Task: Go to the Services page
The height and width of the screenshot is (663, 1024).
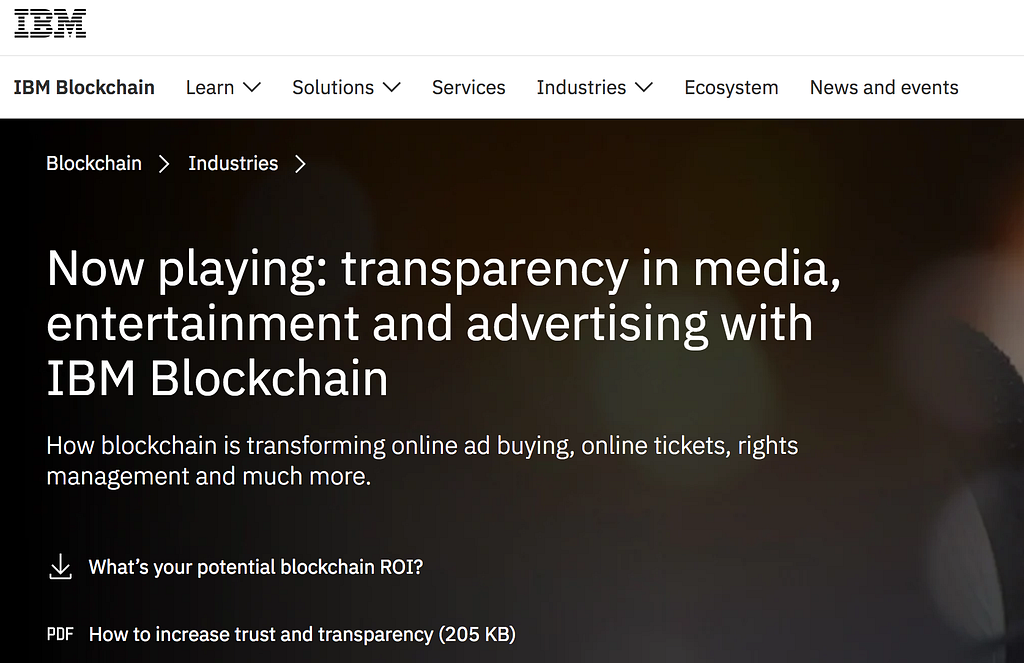Action: click(x=468, y=88)
